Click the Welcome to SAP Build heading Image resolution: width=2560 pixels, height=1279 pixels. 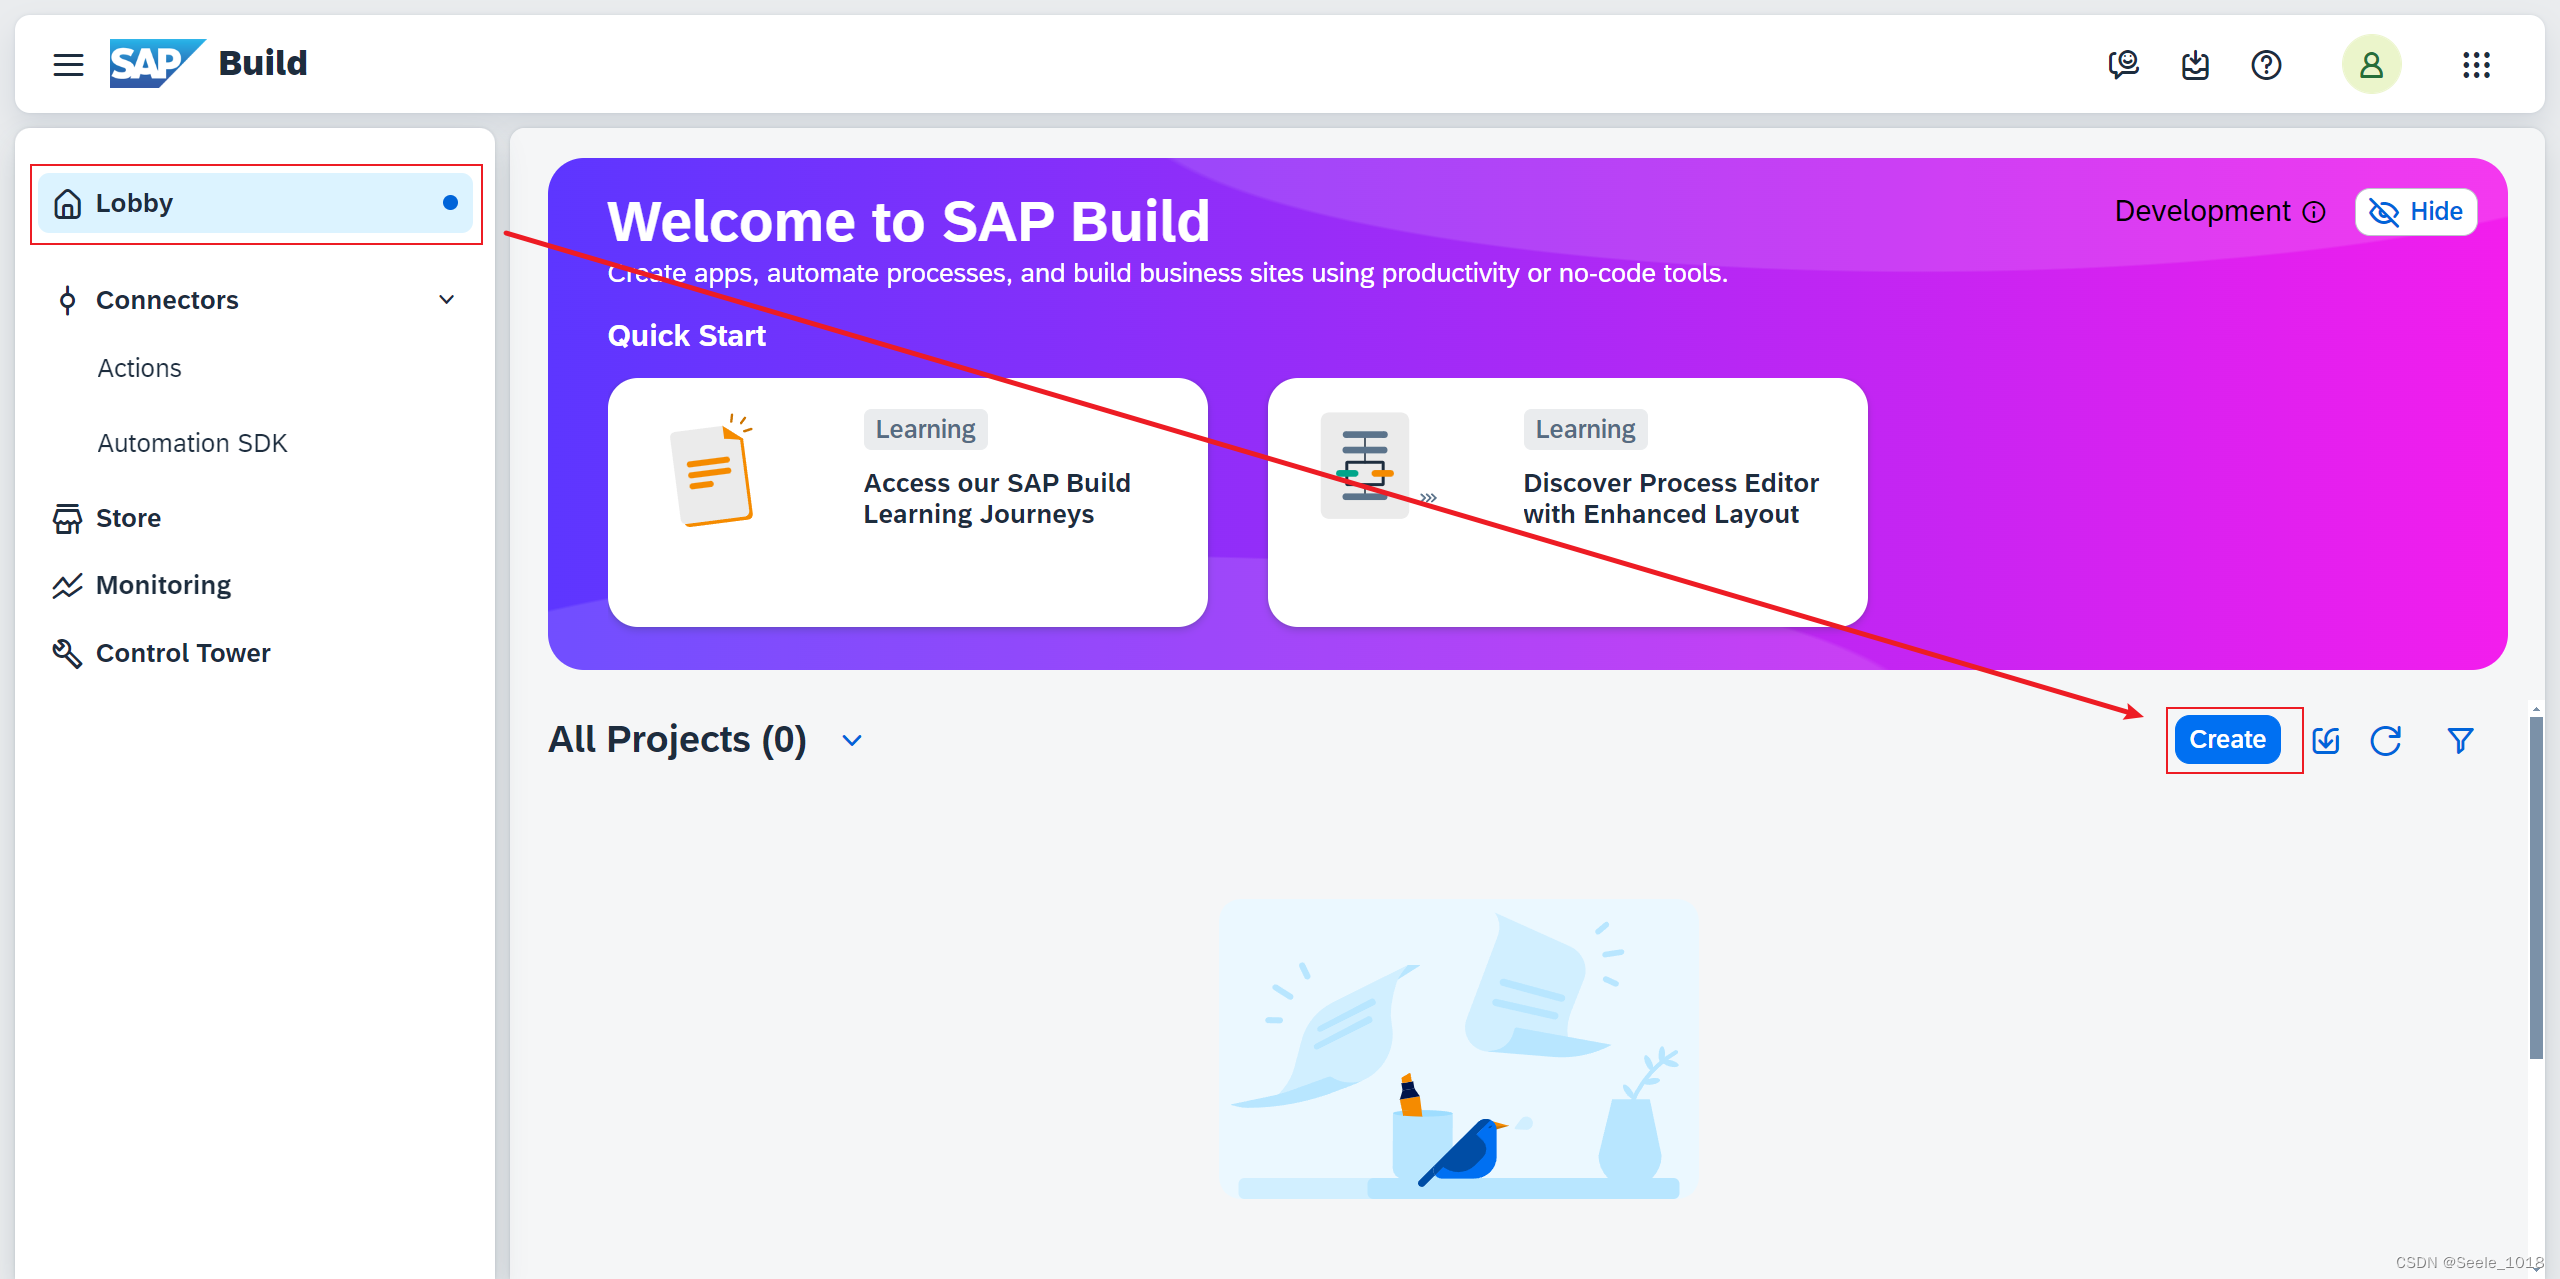908,221
